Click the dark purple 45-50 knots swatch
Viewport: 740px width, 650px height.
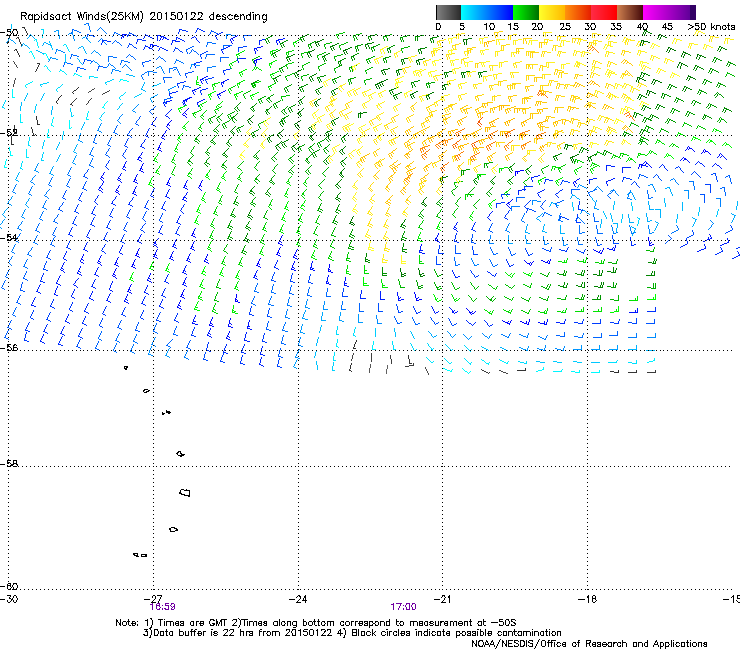pyautogui.click(x=682, y=12)
